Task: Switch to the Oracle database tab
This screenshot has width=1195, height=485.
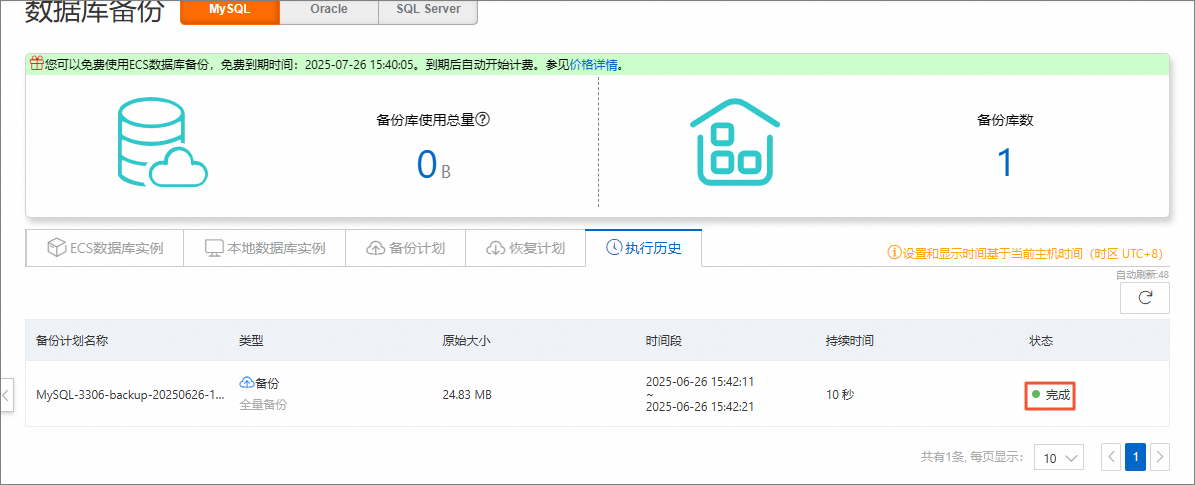Action: (329, 11)
